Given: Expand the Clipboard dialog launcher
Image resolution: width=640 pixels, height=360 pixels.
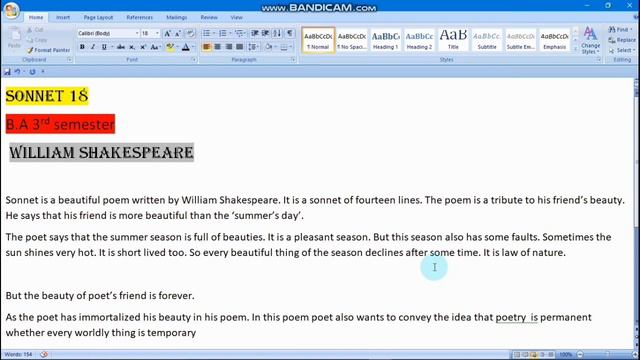Looking at the screenshot, I should [x=70, y=60].
